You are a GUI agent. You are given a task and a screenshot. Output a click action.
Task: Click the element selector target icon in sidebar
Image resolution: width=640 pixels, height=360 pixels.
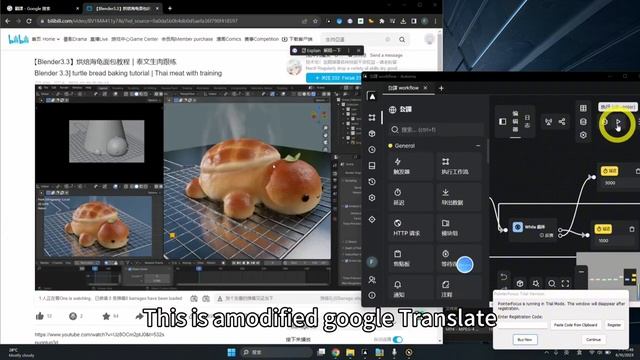pos(372,219)
